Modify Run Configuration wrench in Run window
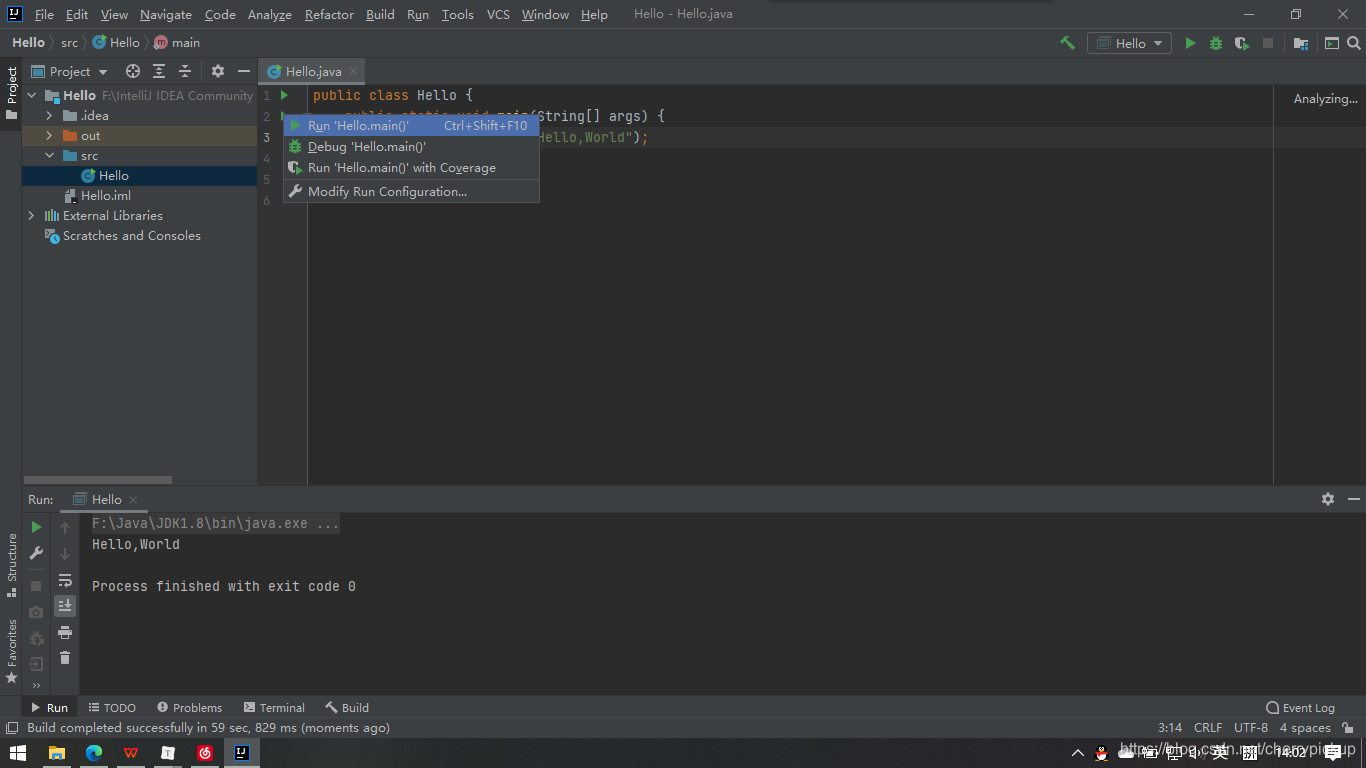Viewport: 1366px width, 768px height. click(36, 553)
